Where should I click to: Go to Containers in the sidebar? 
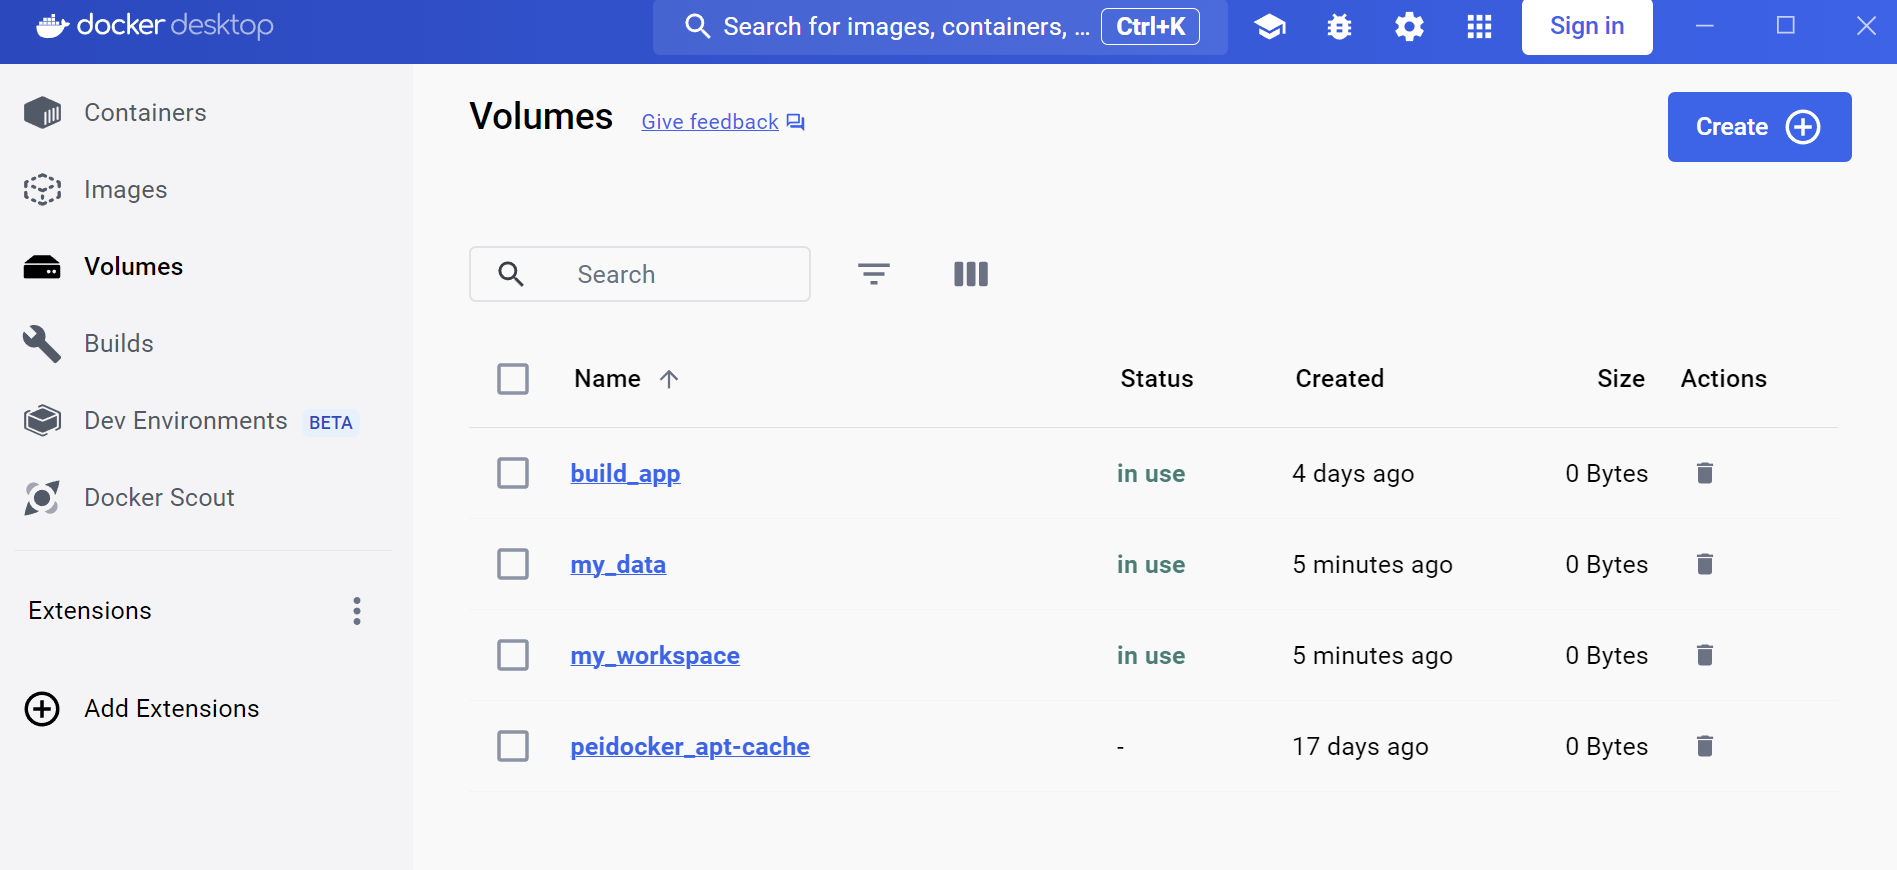coord(145,113)
